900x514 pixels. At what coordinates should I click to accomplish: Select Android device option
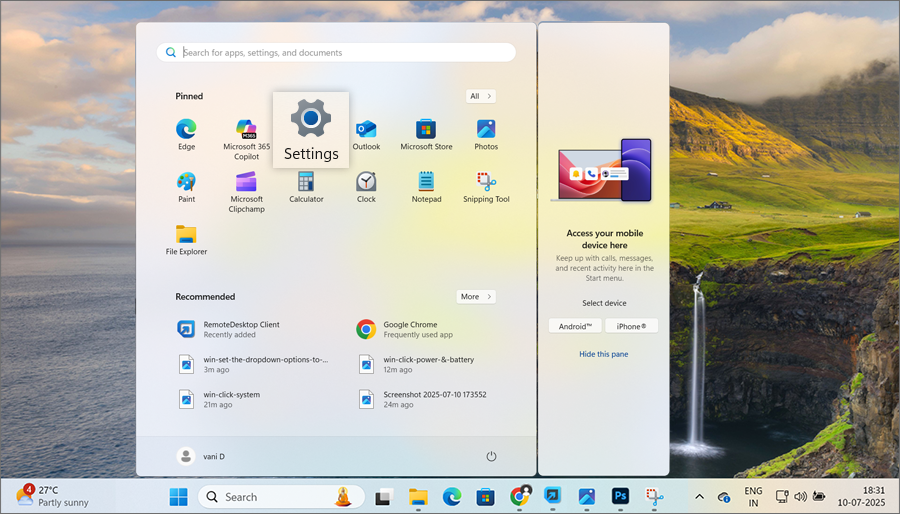[x=575, y=326]
